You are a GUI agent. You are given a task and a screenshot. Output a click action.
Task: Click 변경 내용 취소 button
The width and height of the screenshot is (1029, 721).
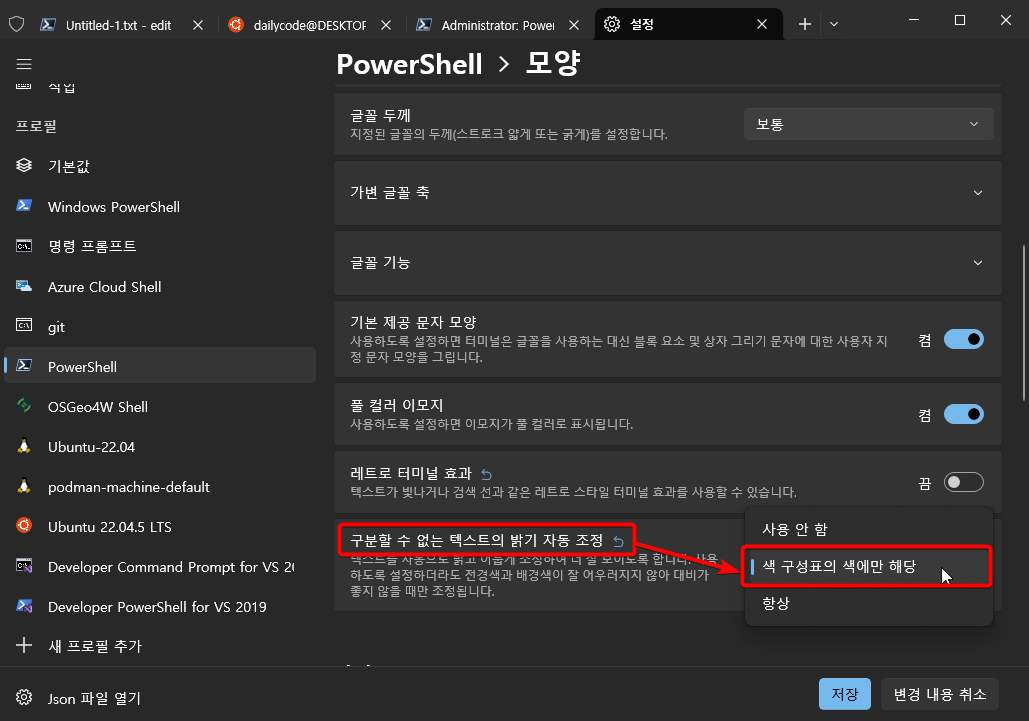point(940,694)
